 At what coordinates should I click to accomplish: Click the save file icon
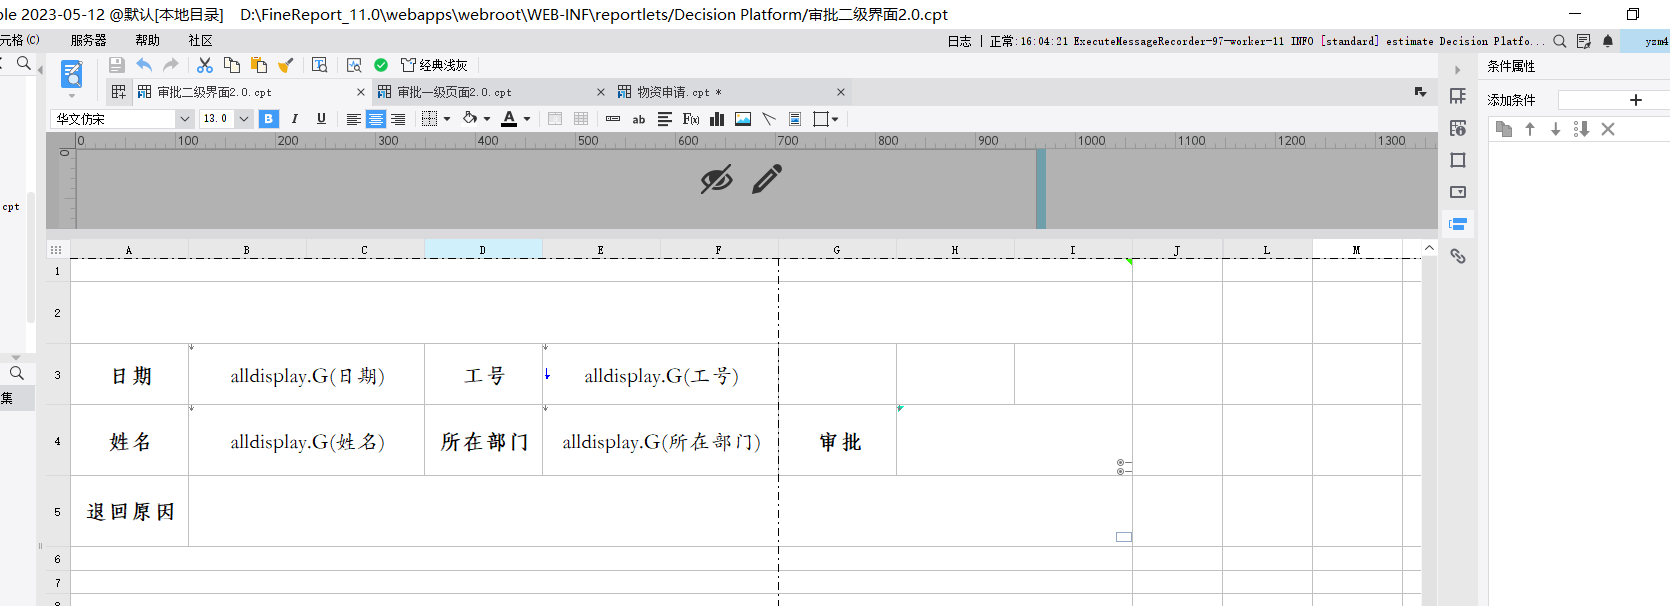(x=117, y=65)
